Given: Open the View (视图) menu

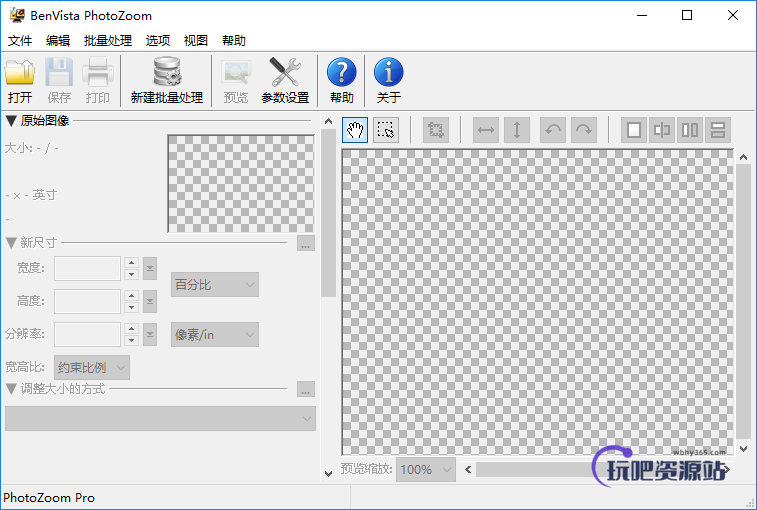Looking at the screenshot, I should pos(196,41).
